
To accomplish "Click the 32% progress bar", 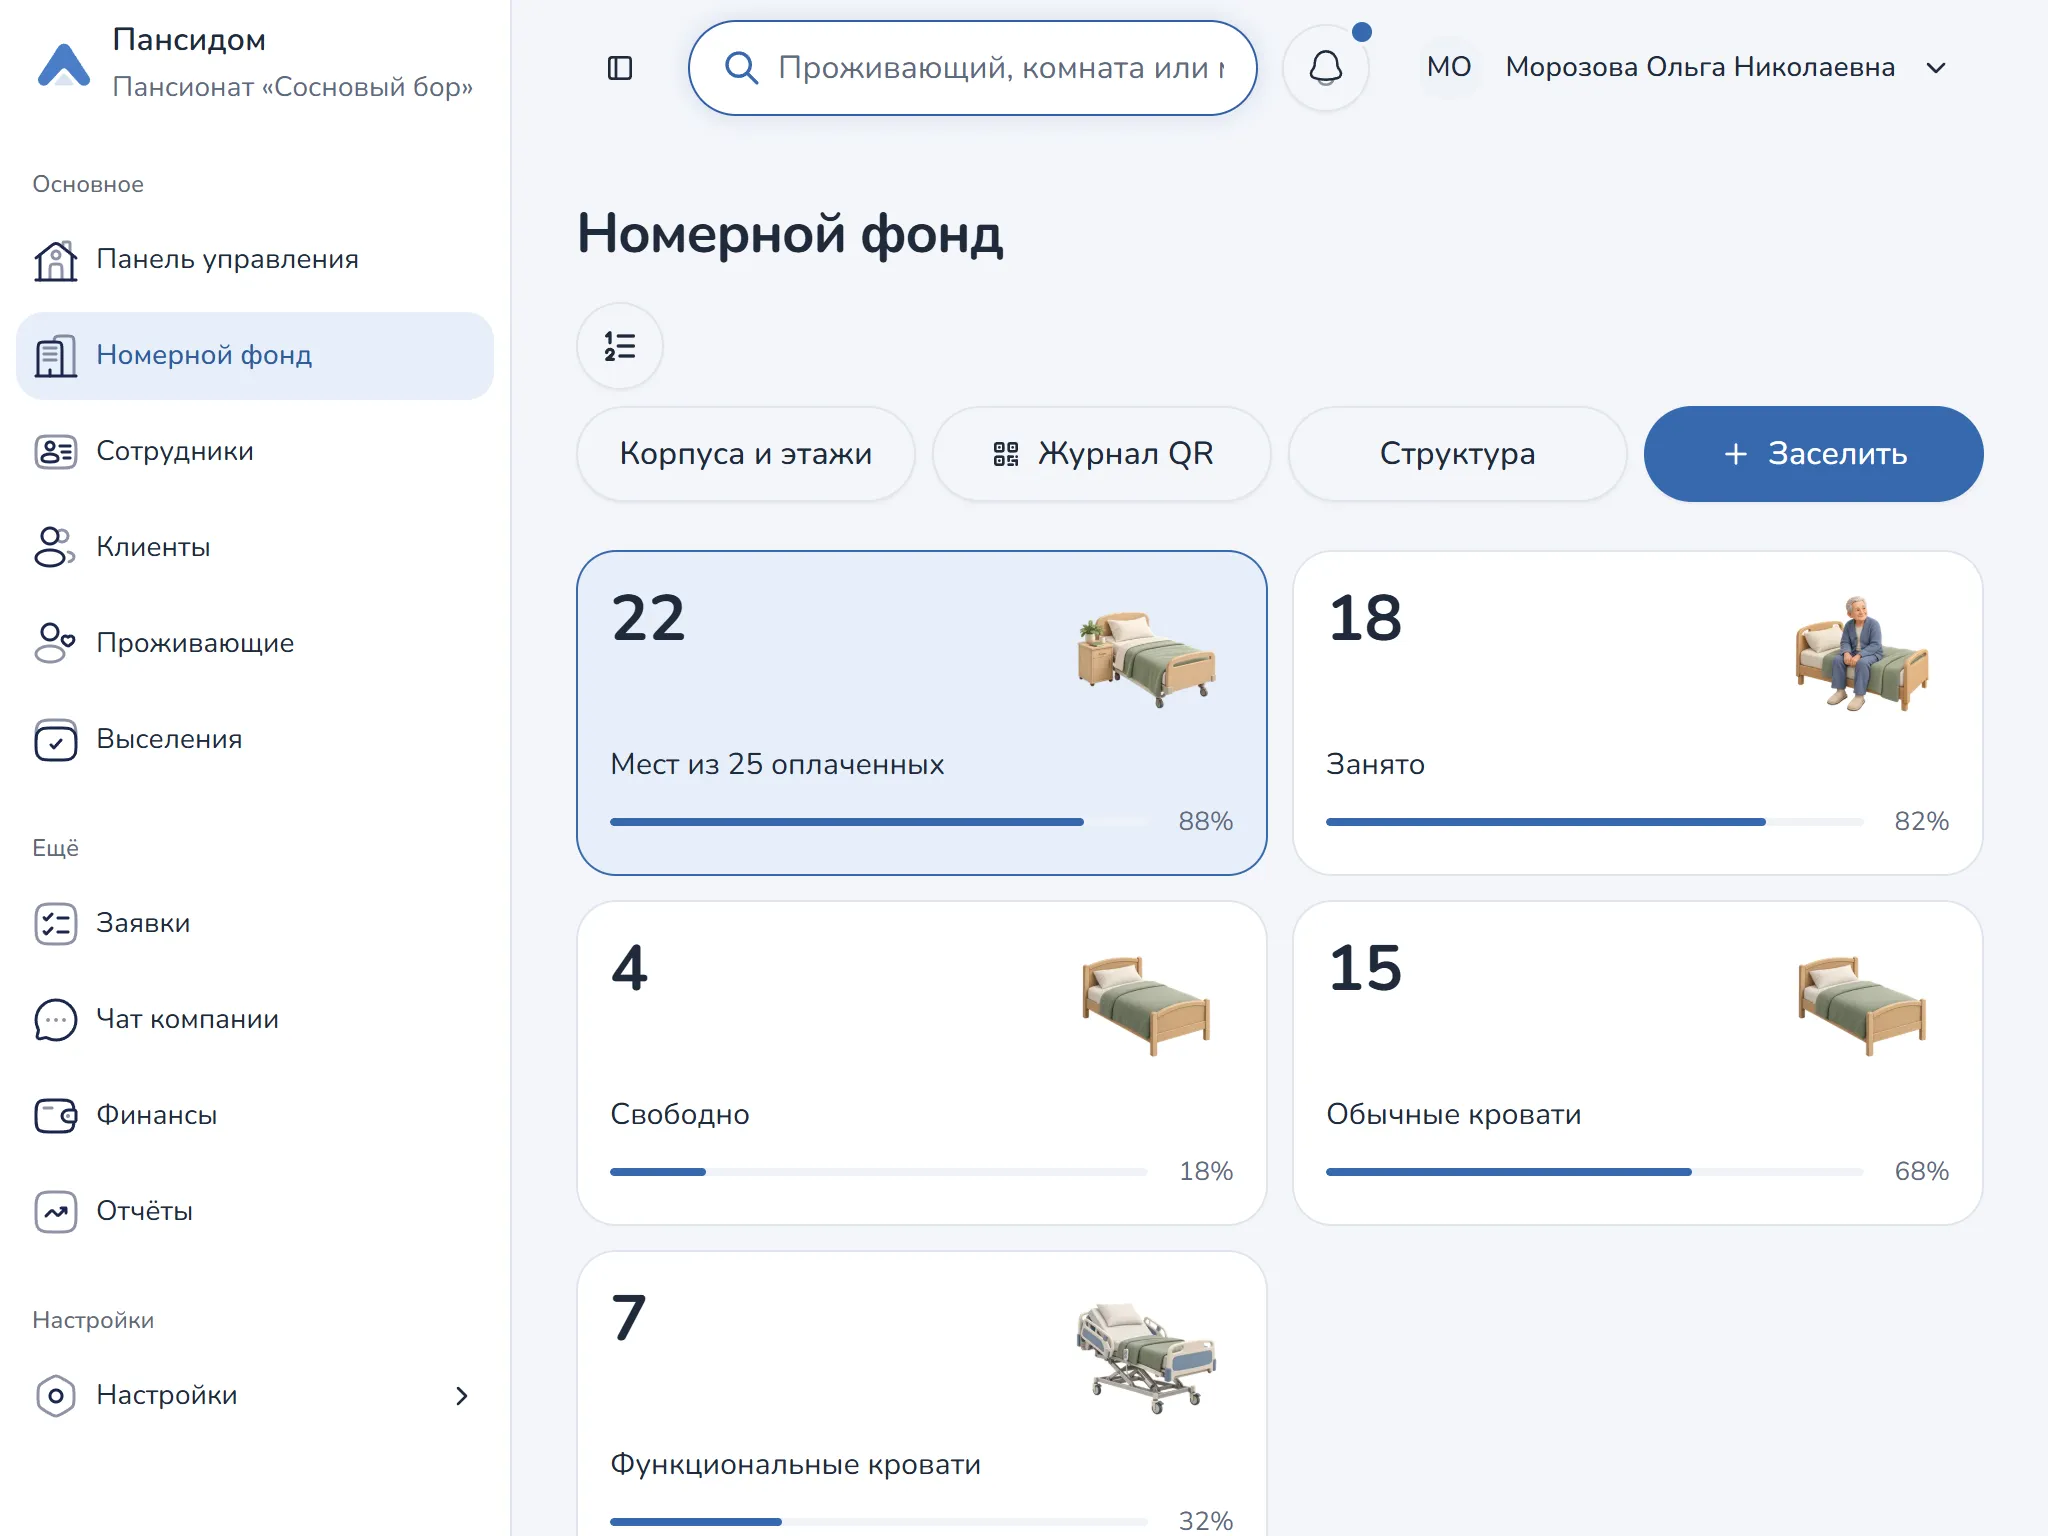I will tap(879, 1522).
